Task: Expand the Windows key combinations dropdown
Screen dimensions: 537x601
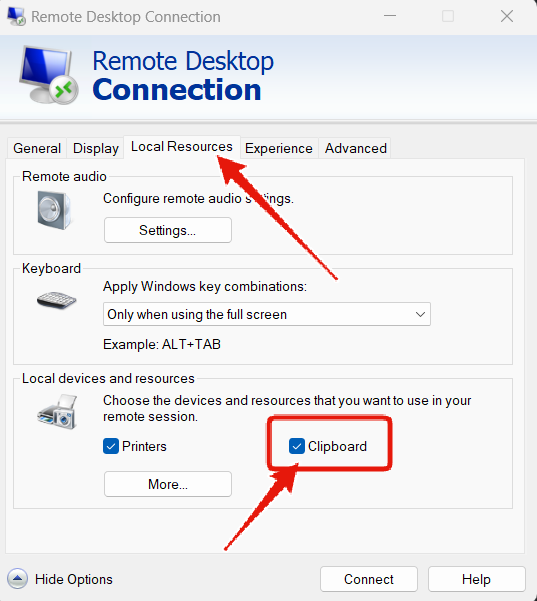Action: coord(267,314)
